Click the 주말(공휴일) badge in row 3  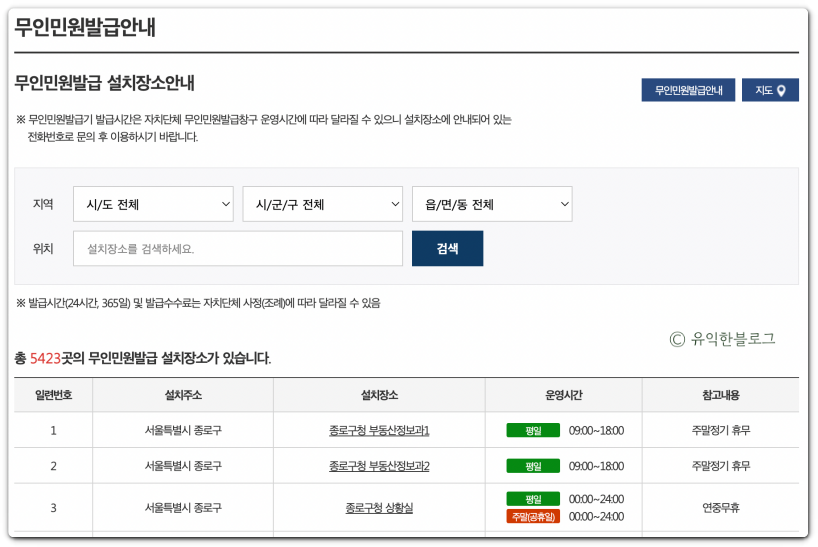tap(533, 517)
